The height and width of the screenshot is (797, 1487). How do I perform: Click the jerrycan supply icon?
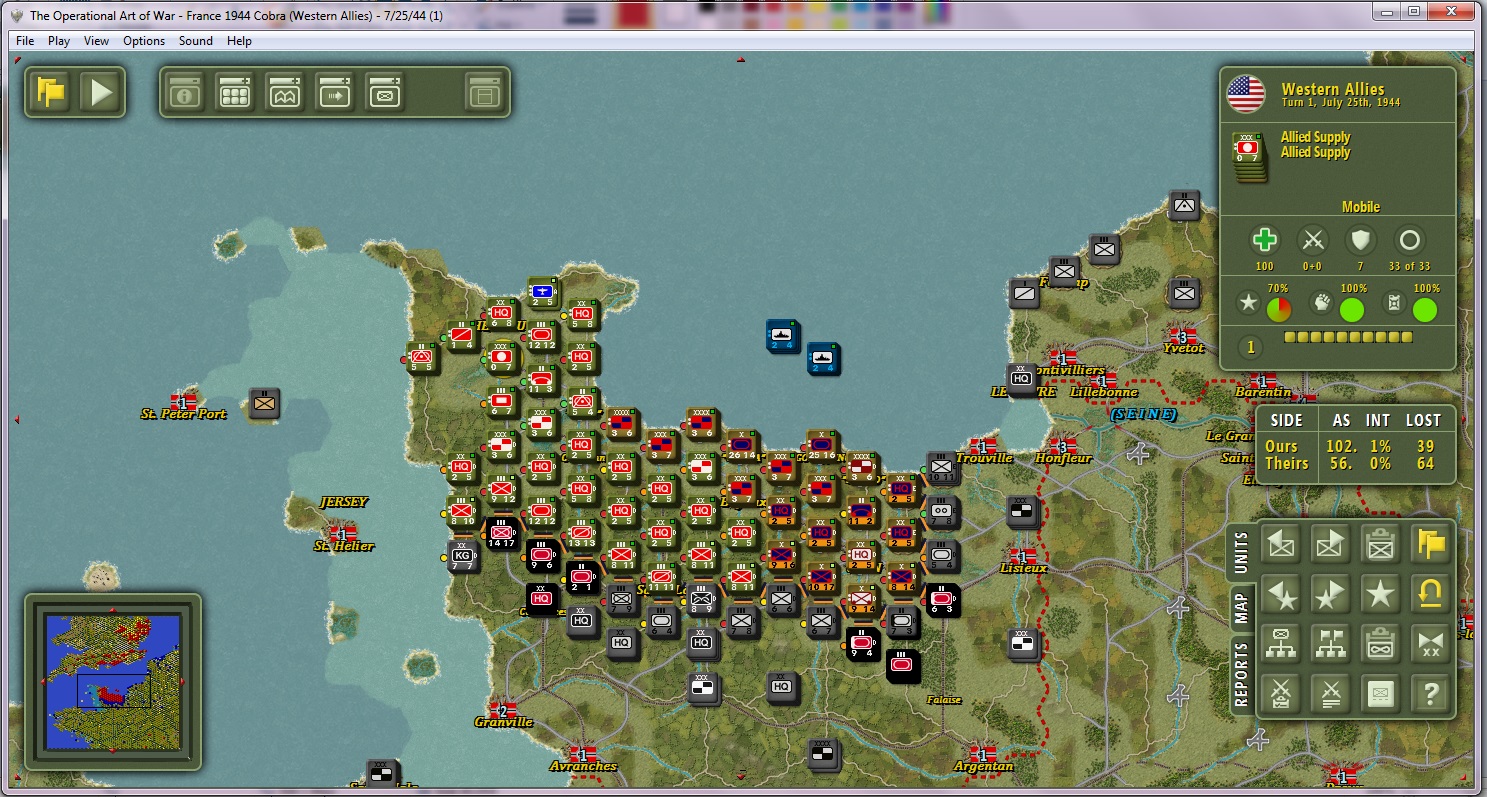coord(1395,303)
